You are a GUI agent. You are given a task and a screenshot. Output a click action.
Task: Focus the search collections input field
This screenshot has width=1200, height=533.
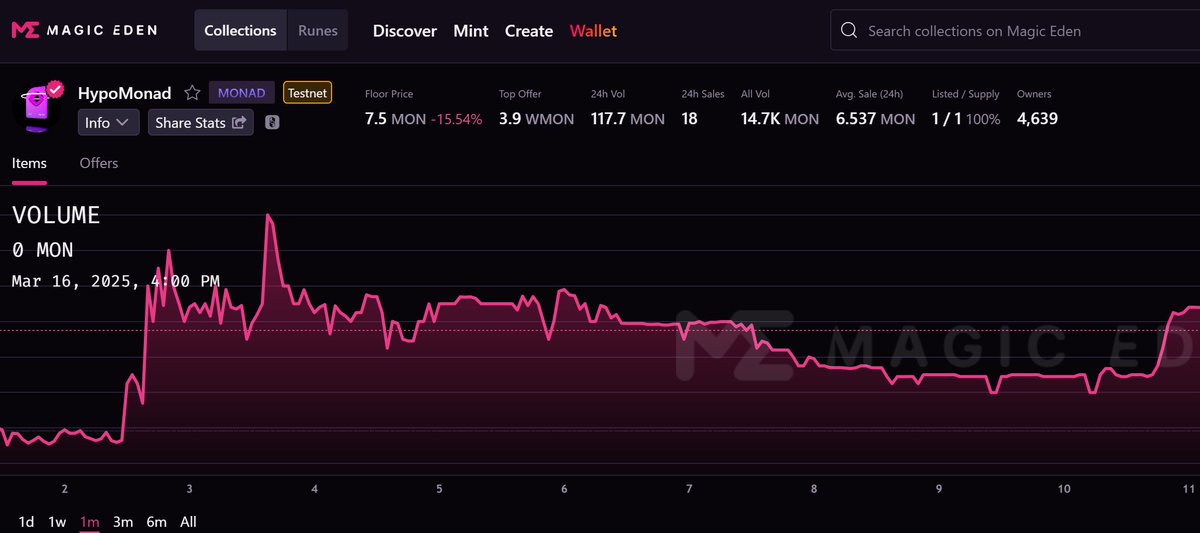[x=1015, y=30]
